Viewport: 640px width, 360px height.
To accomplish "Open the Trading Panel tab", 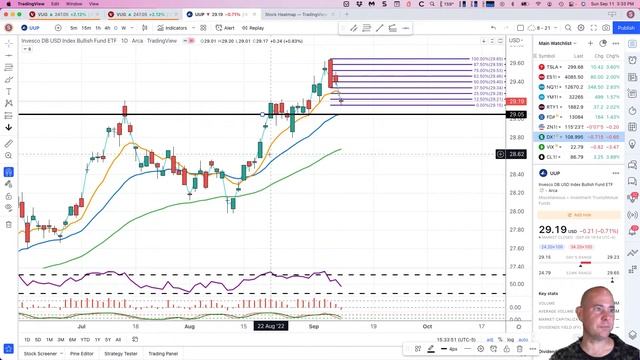I will pos(163,353).
